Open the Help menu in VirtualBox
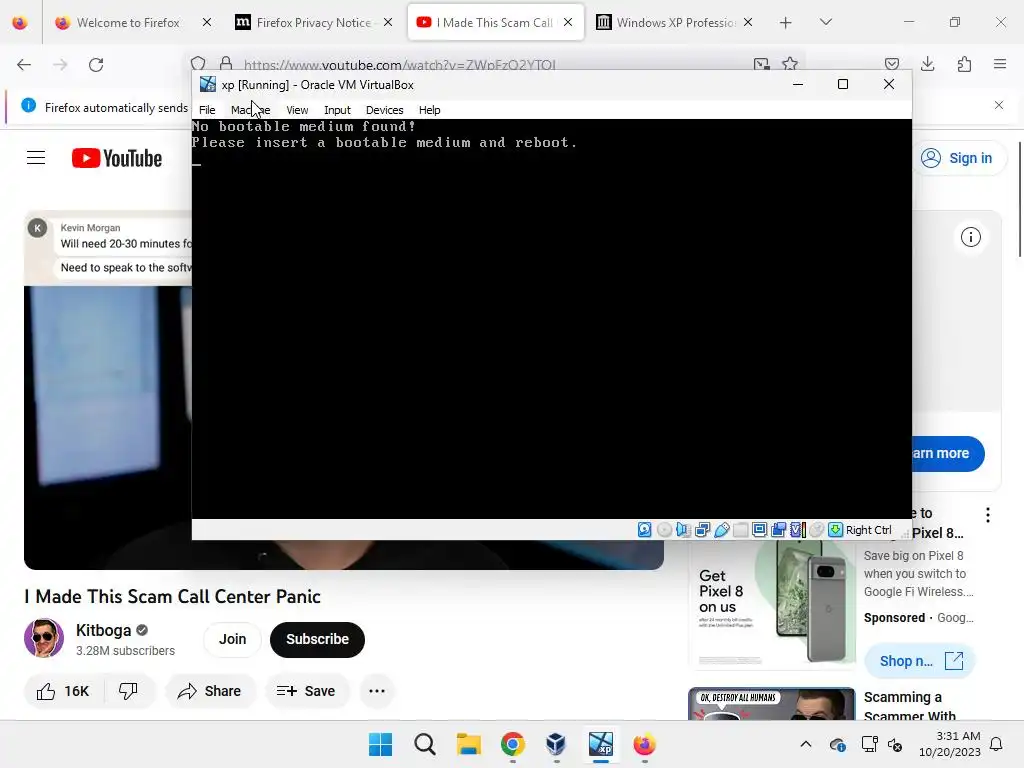This screenshot has height=768, width=1024. [430, 110]
